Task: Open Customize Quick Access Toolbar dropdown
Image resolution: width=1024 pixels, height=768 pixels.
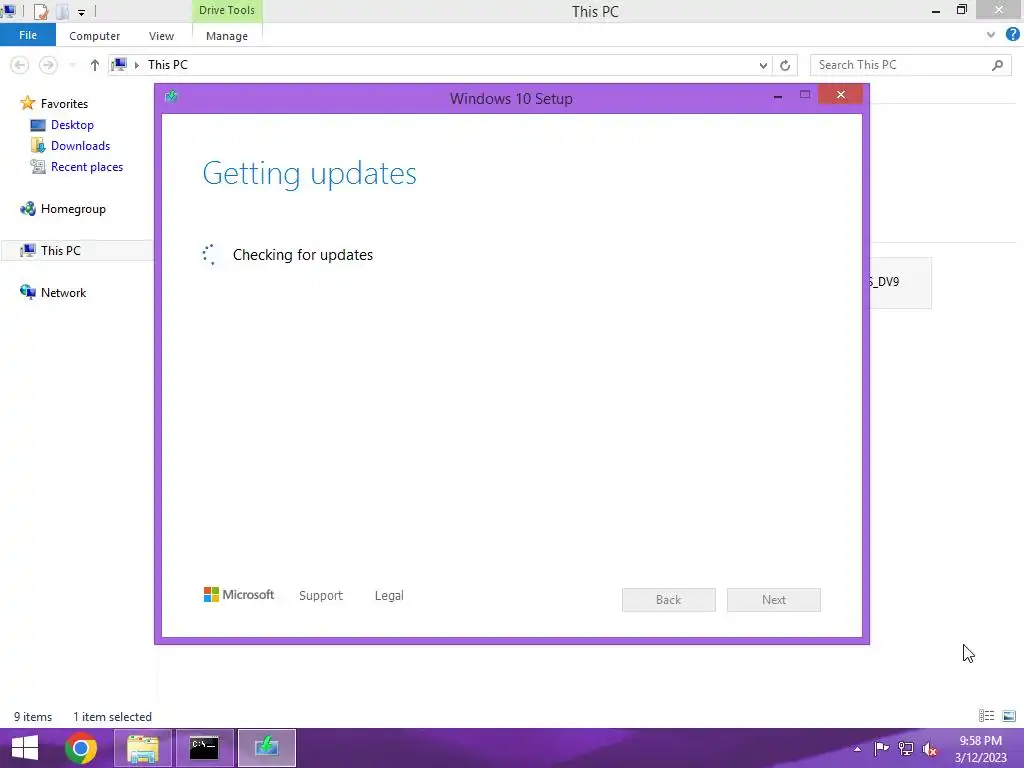Action: (x=81, y=12)
